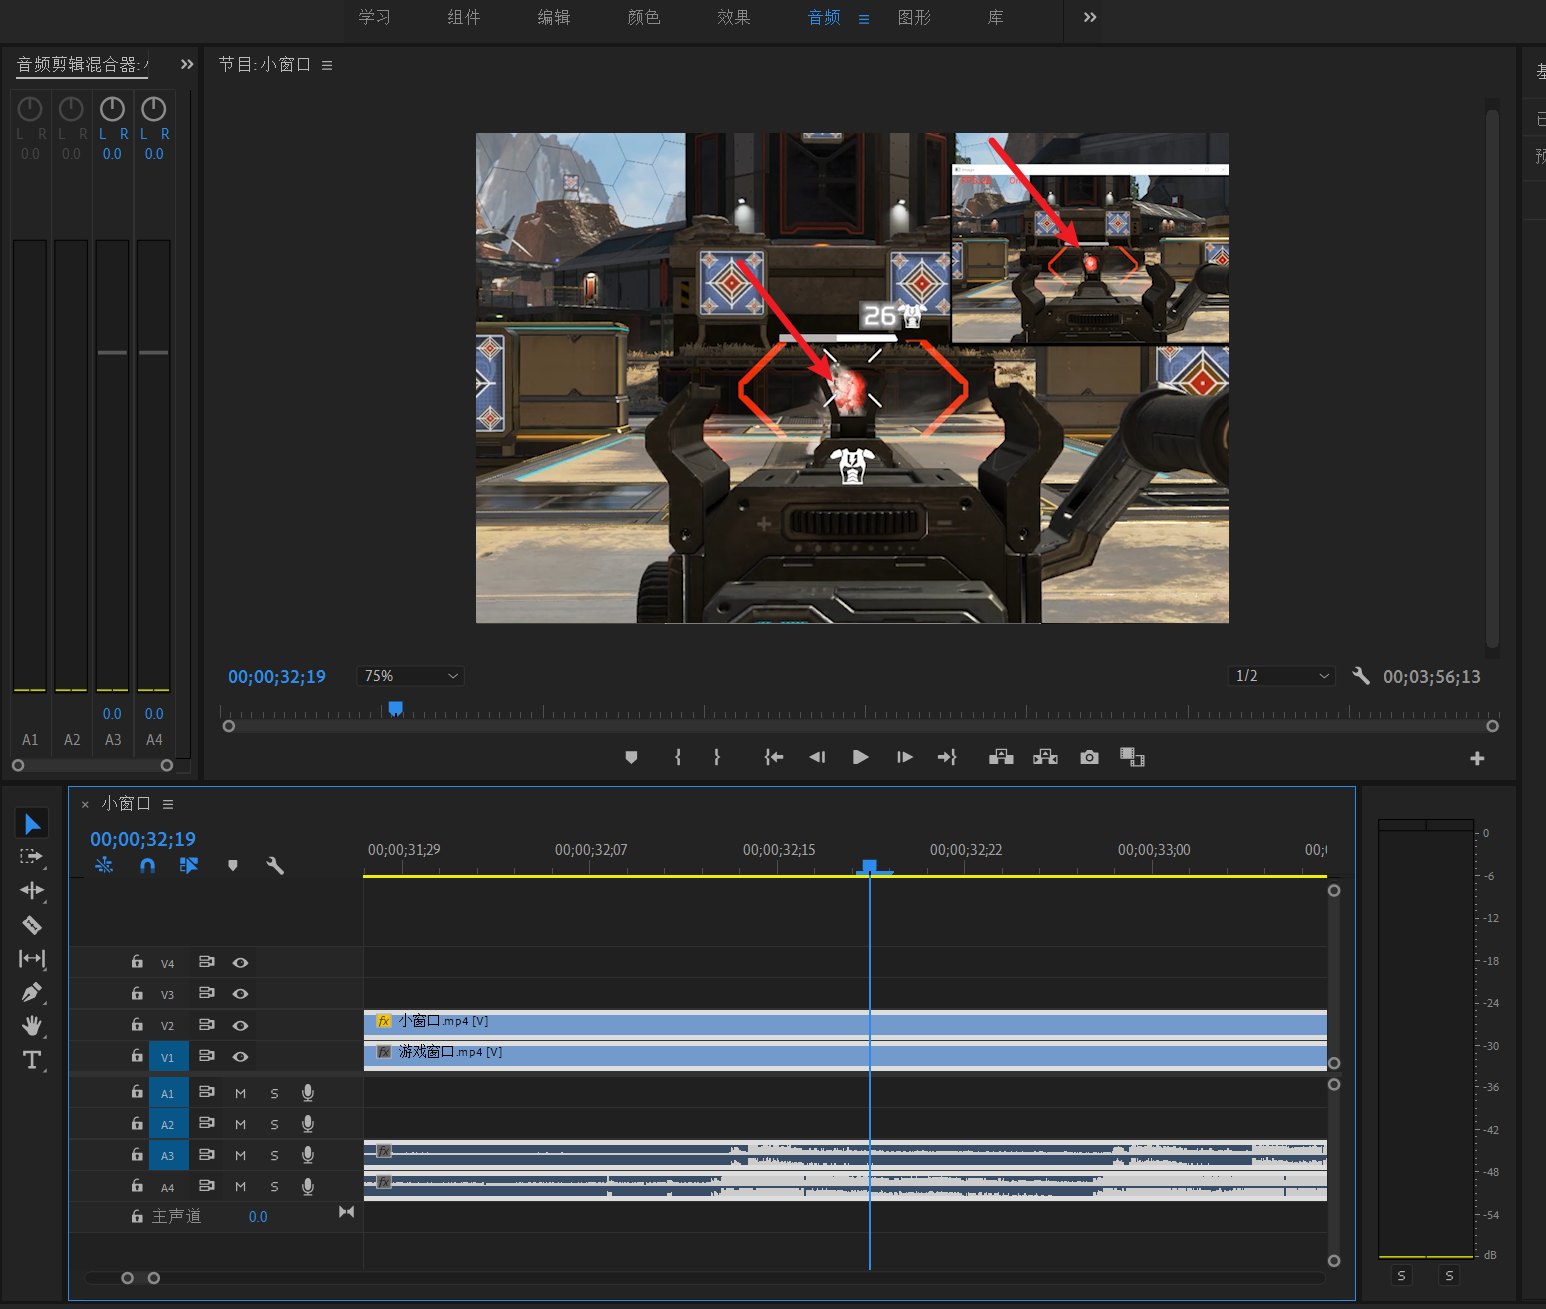The height and width of the screenshot is (1309, 1546).
Task: Hide V2 track output
Action: pyautogui.click(x=240, y=1026)
